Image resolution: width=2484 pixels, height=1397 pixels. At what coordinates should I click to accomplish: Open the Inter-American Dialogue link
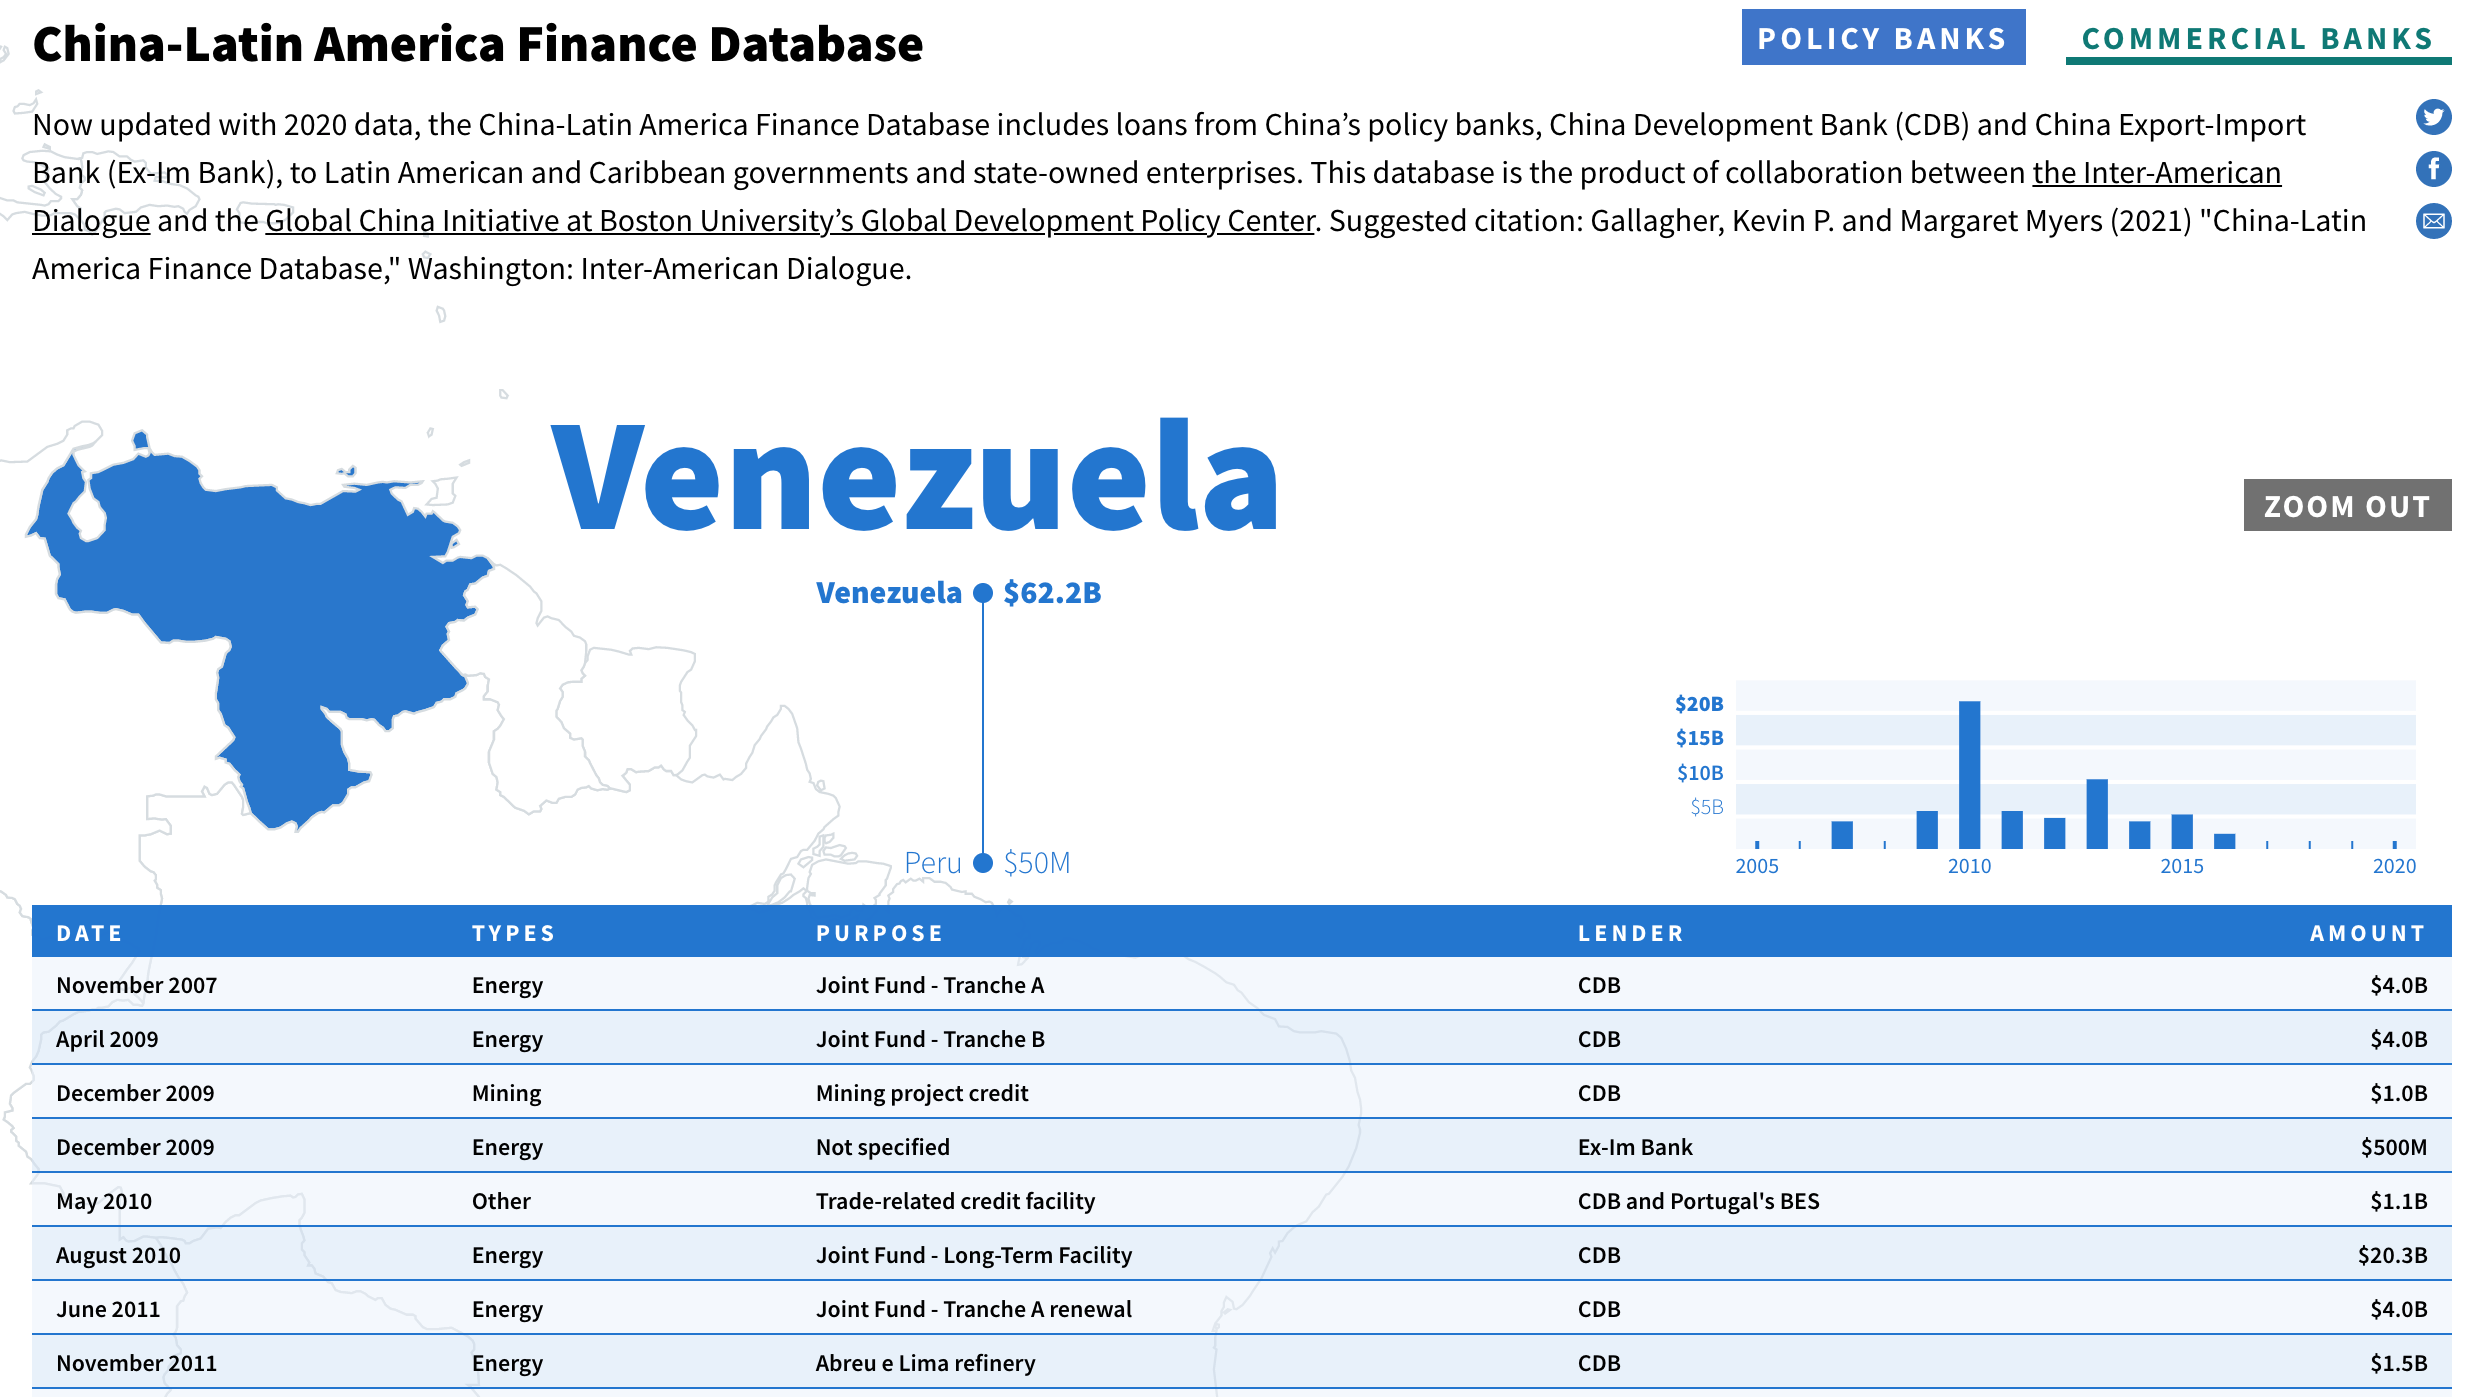pyautogui.click(x=2156, y=173)
